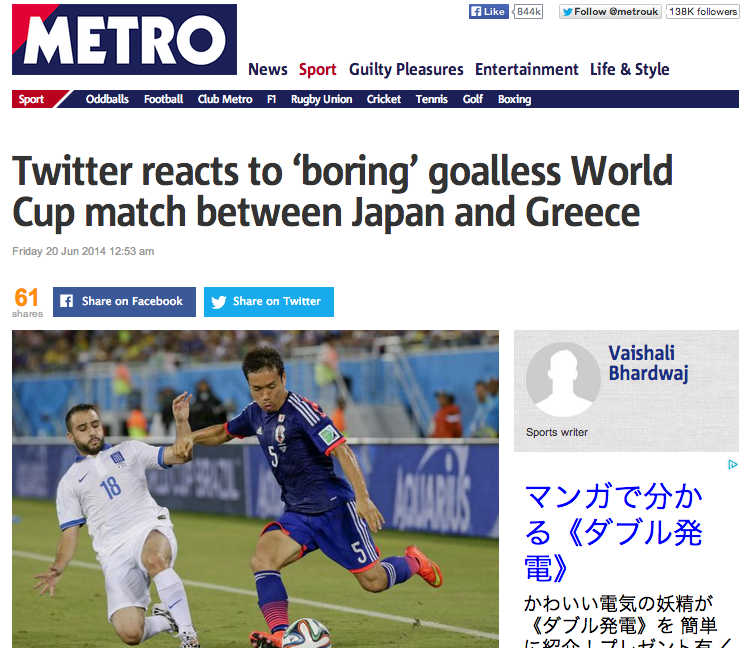The image size is (754, 648).
Task: Share the article on Facebook
Action: click(124, 301)
